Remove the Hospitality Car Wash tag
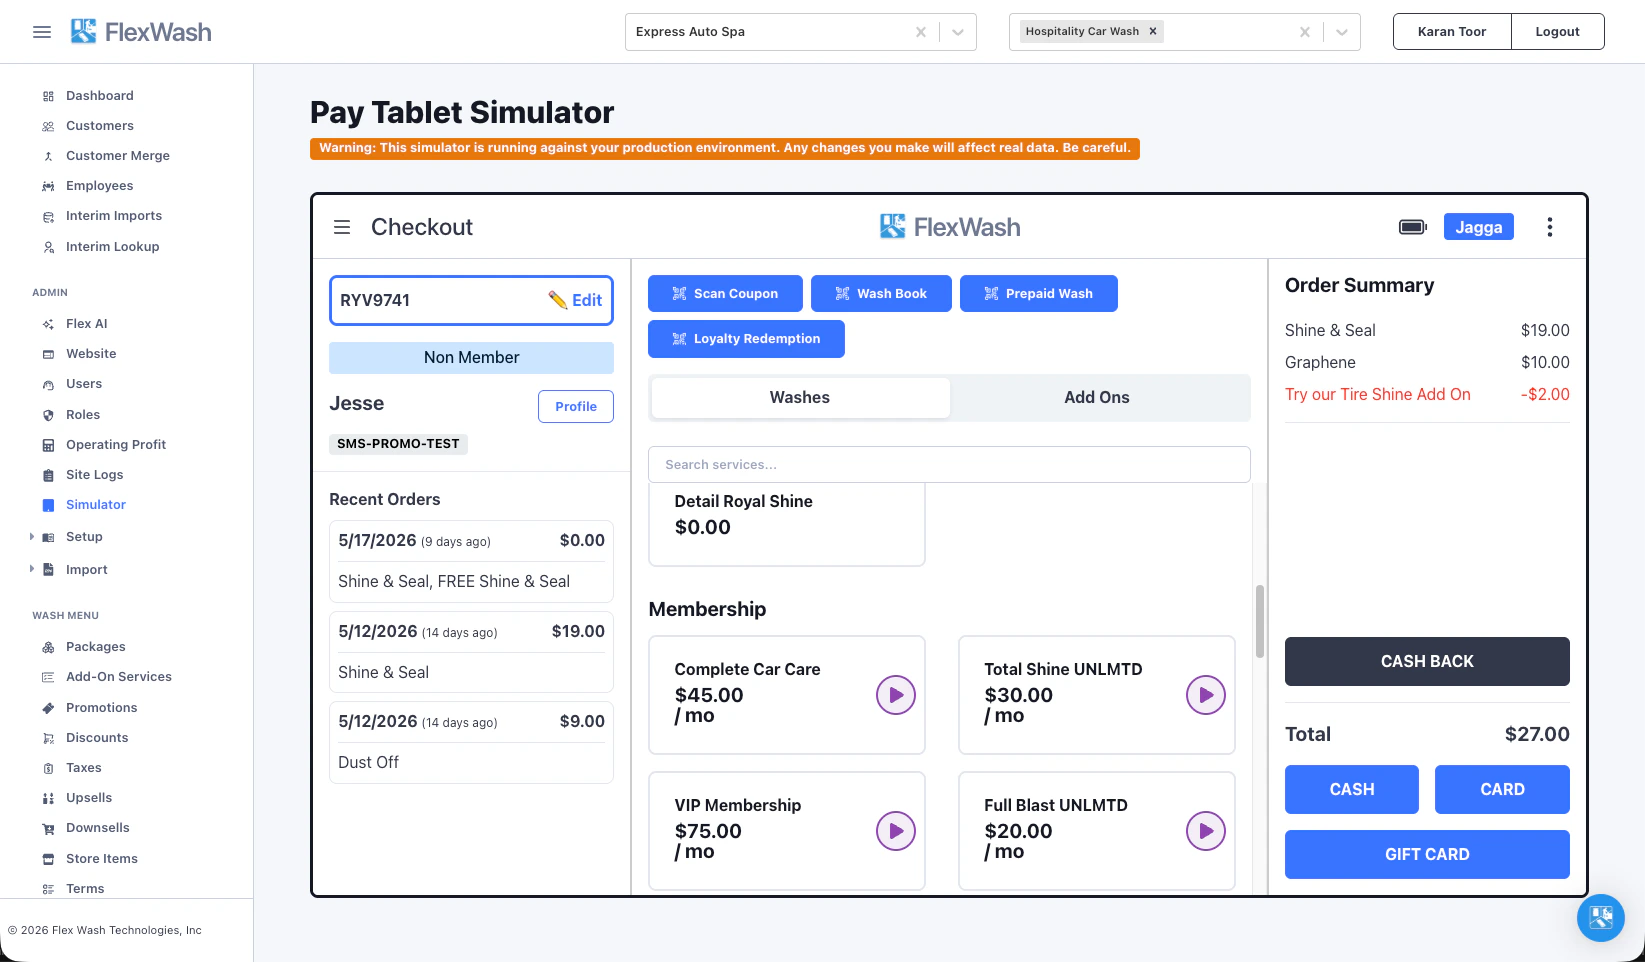1645x962 pixels. pyautogui.click(x=1153, y=31)
